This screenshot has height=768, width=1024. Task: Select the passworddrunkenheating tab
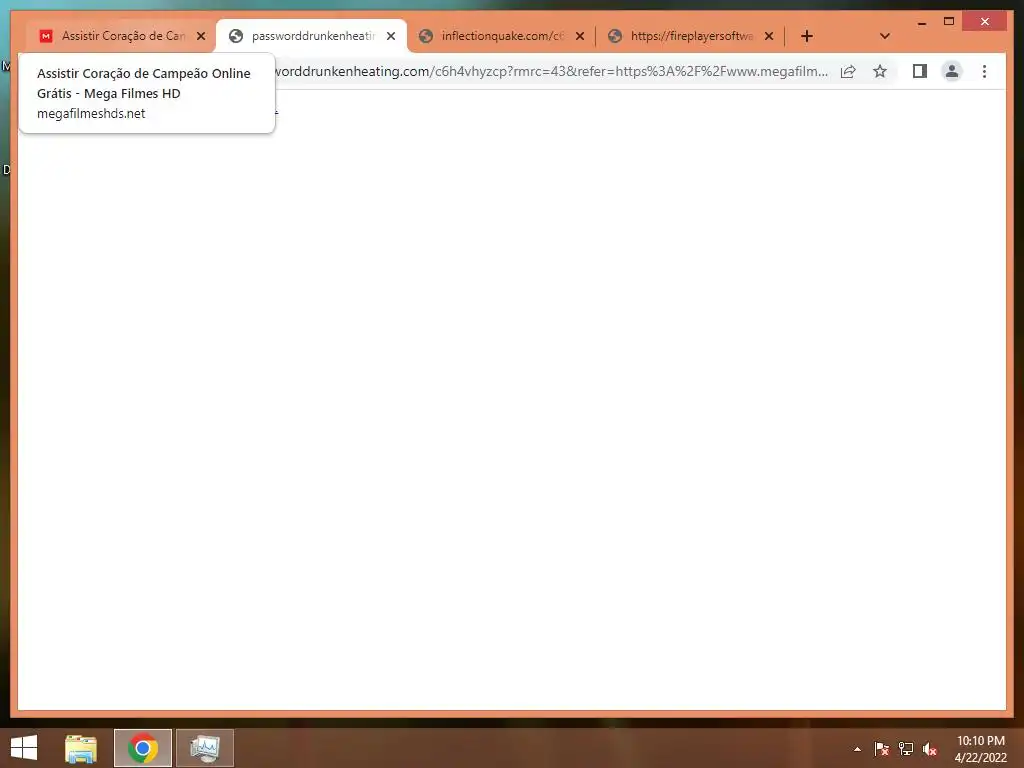pos(312,36)
